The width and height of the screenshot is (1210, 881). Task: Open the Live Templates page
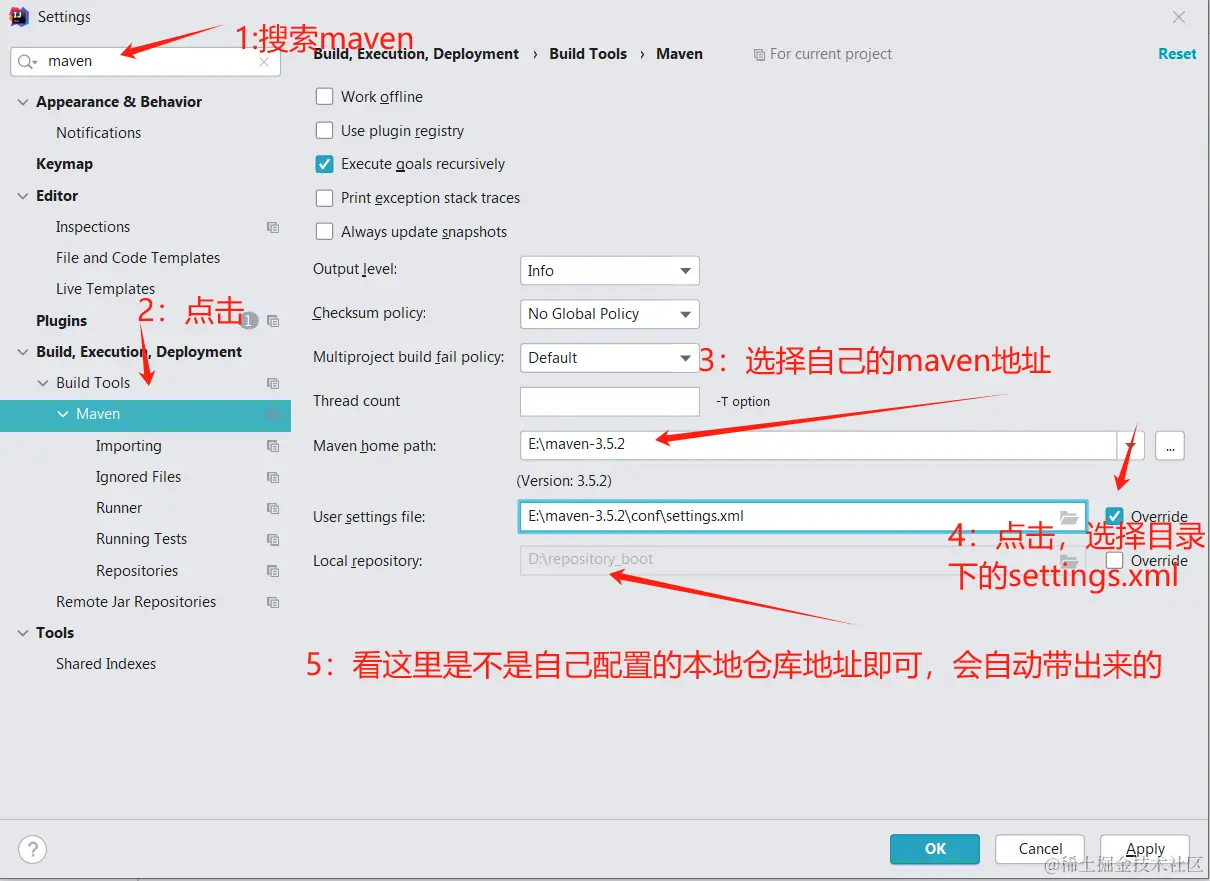point(105,289)
